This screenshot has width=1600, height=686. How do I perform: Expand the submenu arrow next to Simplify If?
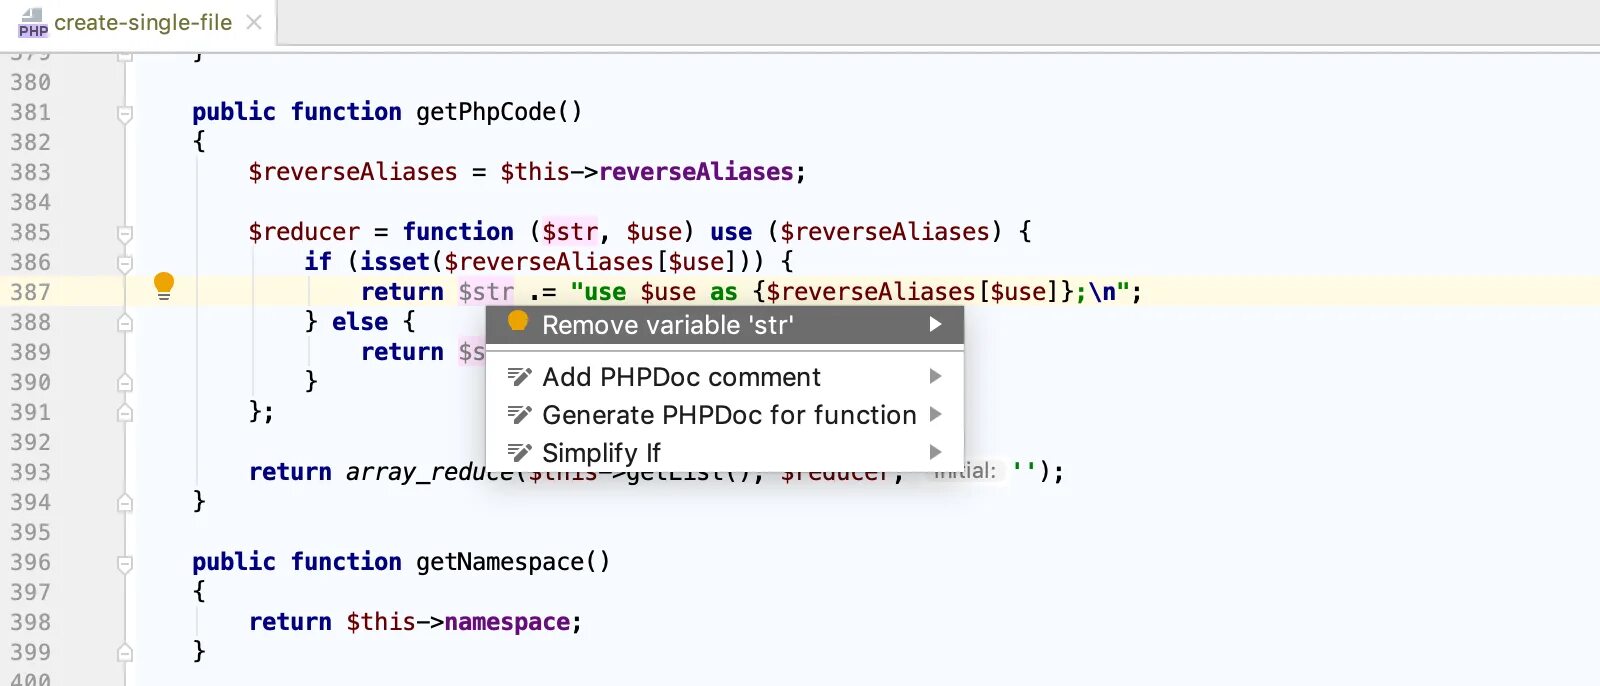(935, 452)
